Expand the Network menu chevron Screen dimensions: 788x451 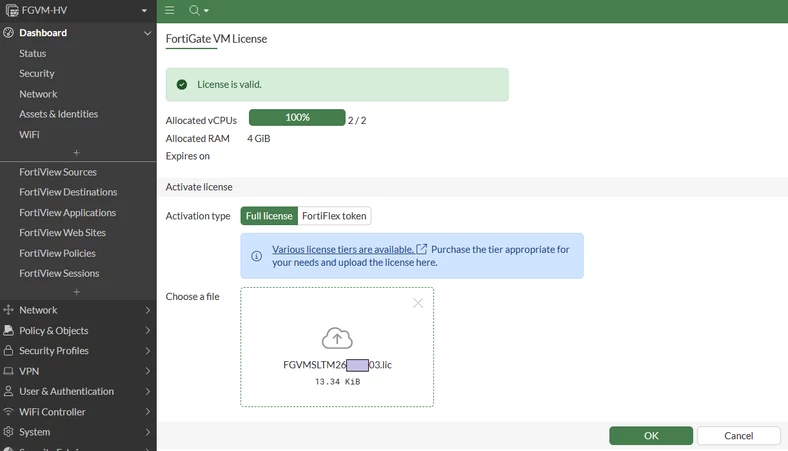tap(148, 310)
